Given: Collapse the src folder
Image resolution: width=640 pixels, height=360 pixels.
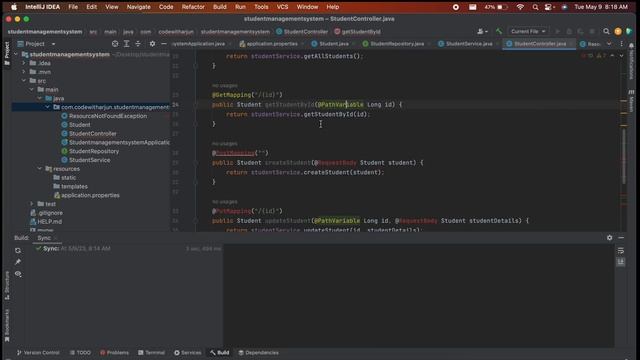Looking at the screenshot, I should click(24, 81).
